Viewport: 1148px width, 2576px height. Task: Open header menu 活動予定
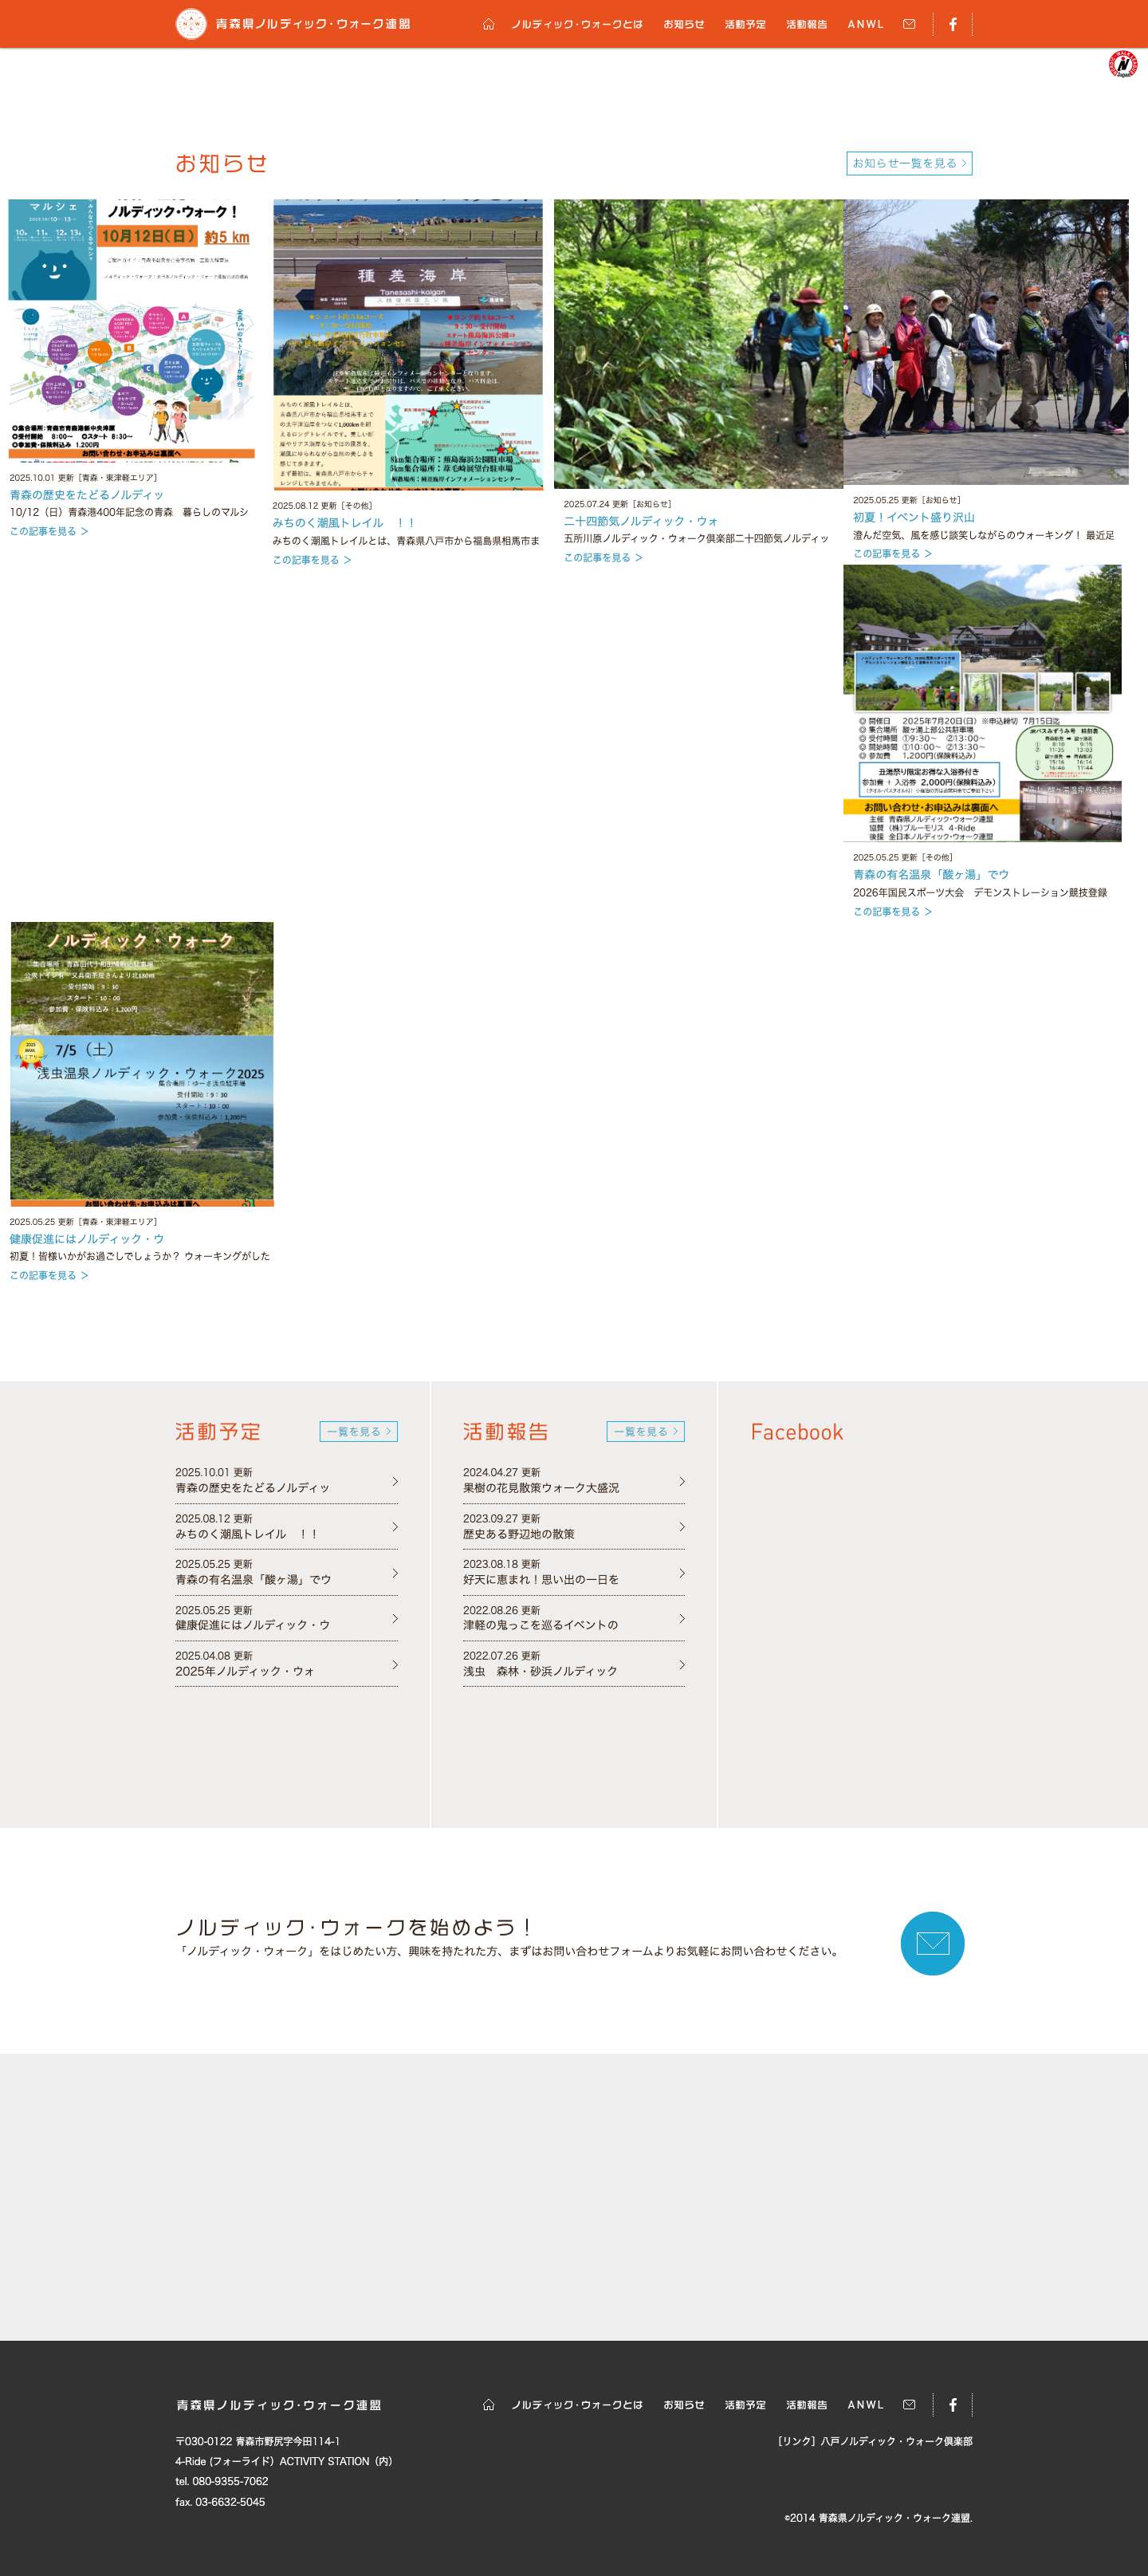[745, 24]
